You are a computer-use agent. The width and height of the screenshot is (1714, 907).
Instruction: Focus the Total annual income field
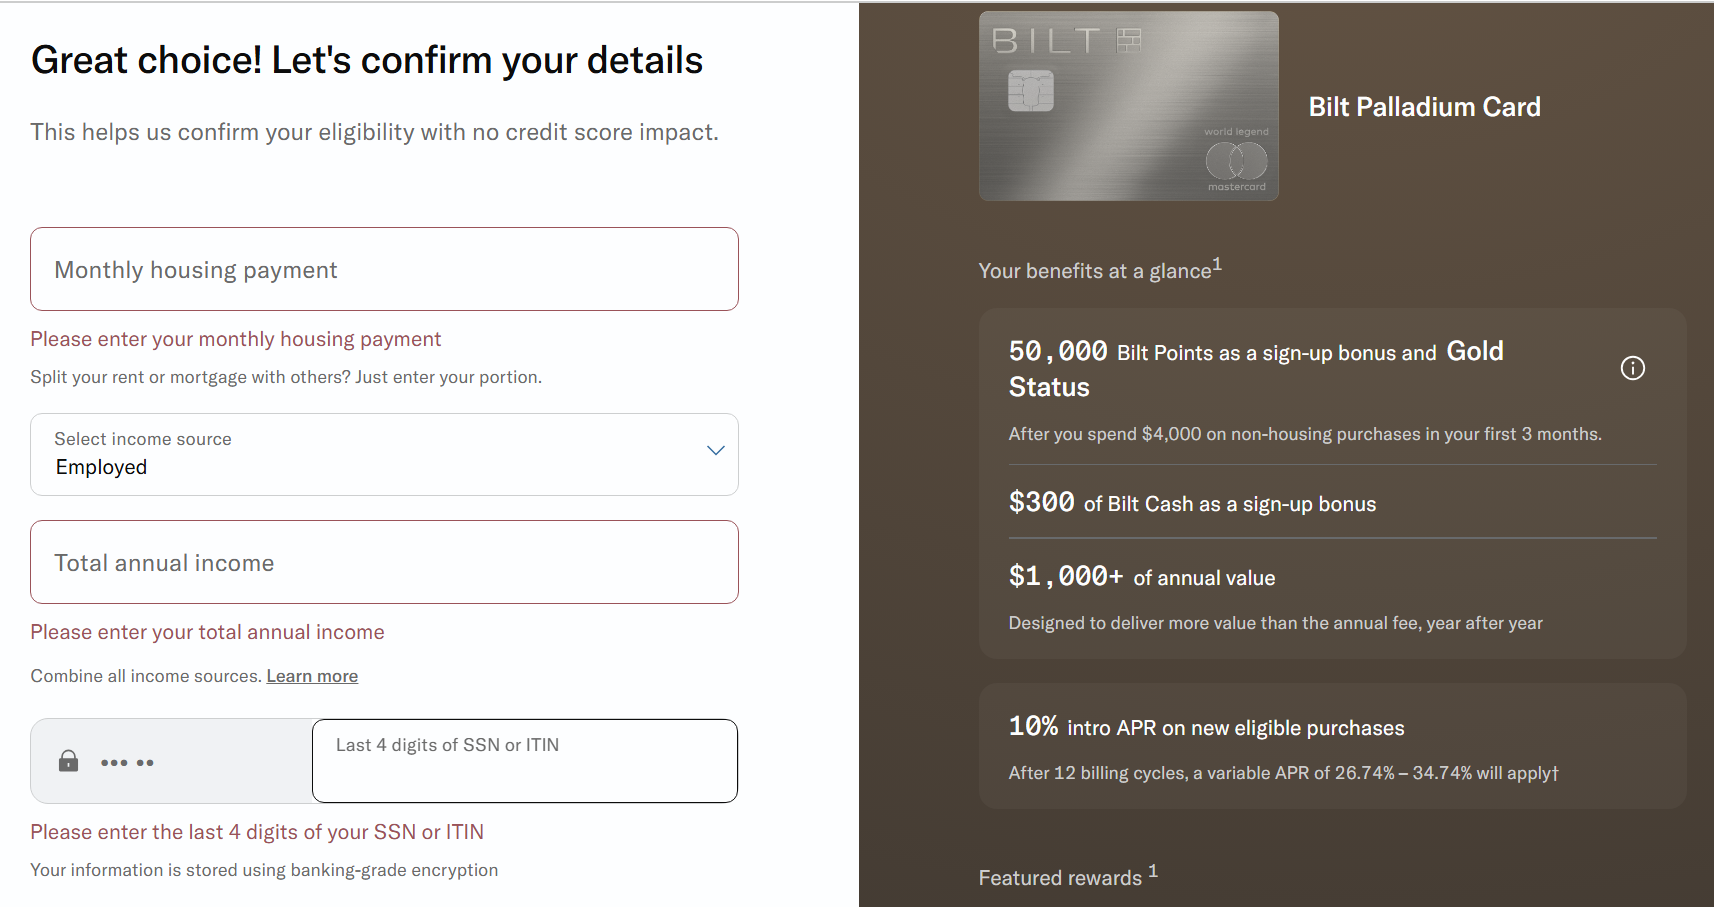point(384,562)
